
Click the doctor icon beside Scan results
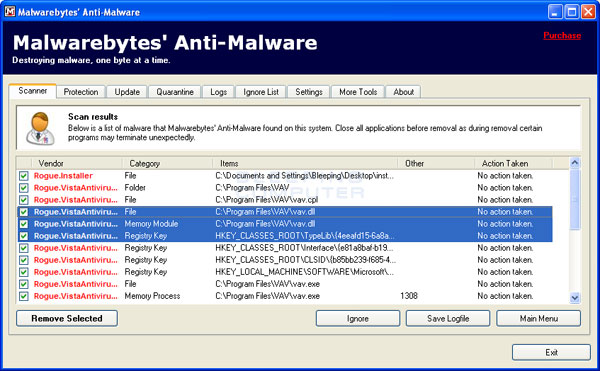point(40,129)
